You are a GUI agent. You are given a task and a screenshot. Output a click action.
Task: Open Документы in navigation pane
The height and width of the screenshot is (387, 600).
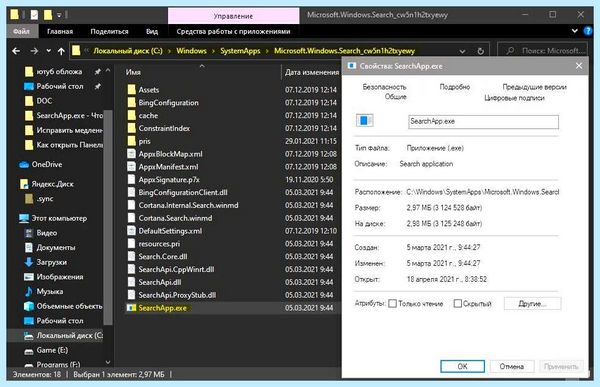pyautogui.click(x=56, y=247)
